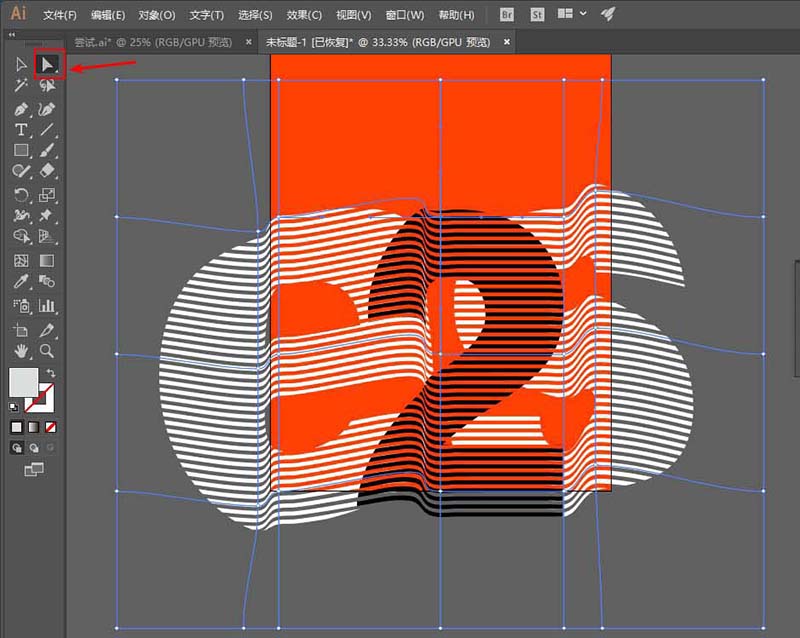Screen dimensions: 800x638
Task: Set paint mode to Gradient
Action: [34, 427]
